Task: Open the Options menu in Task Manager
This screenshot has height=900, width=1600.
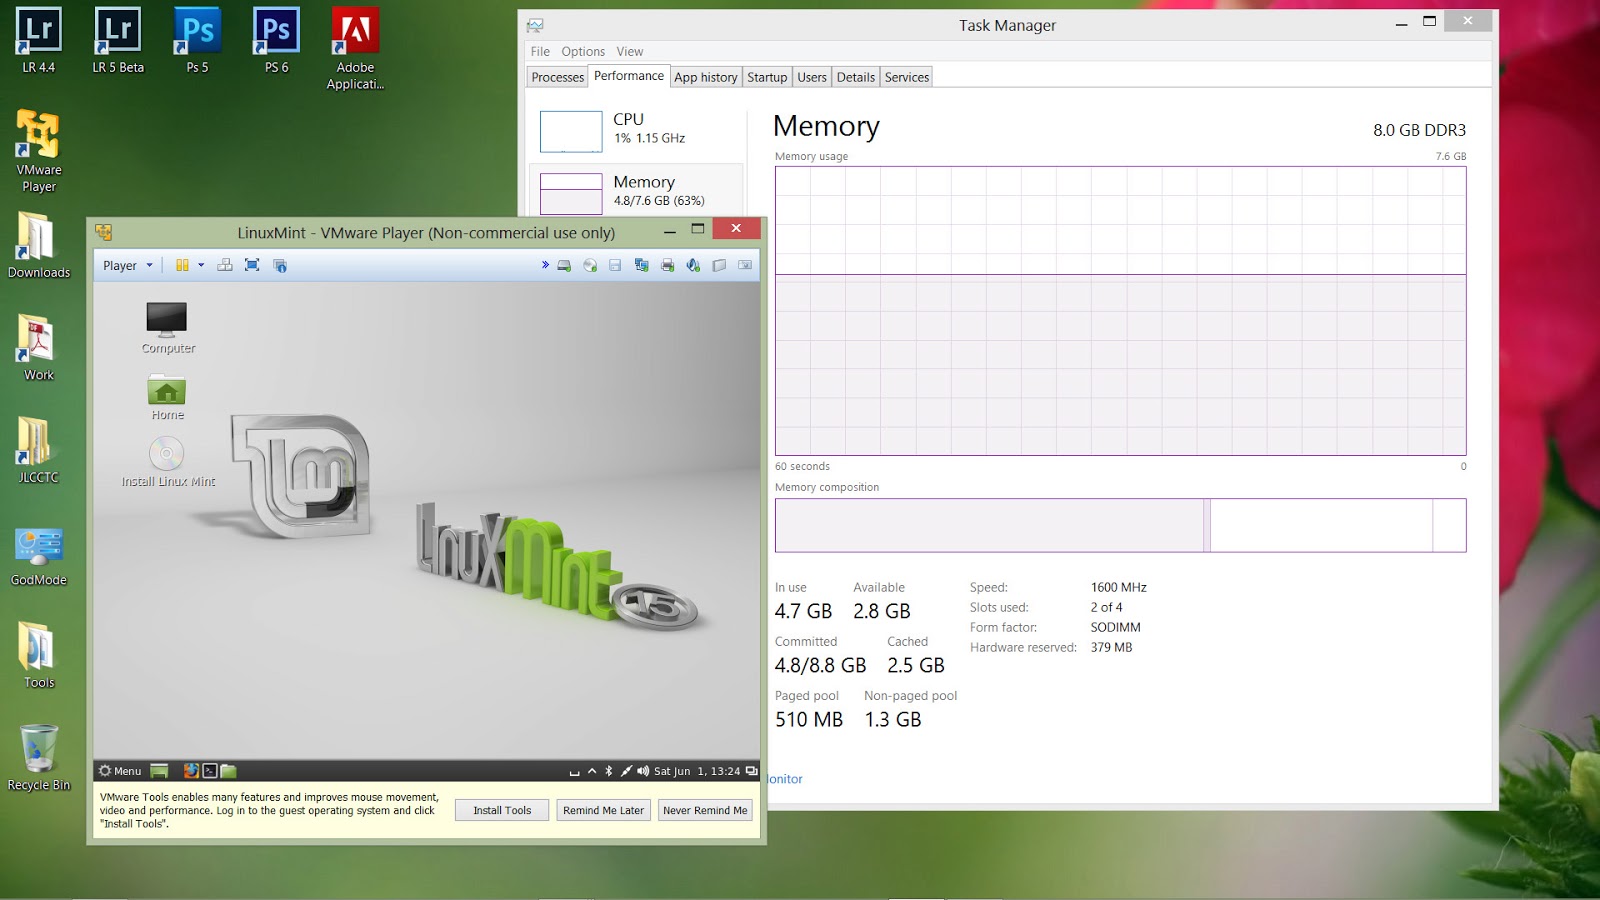Action: point(583,51)
